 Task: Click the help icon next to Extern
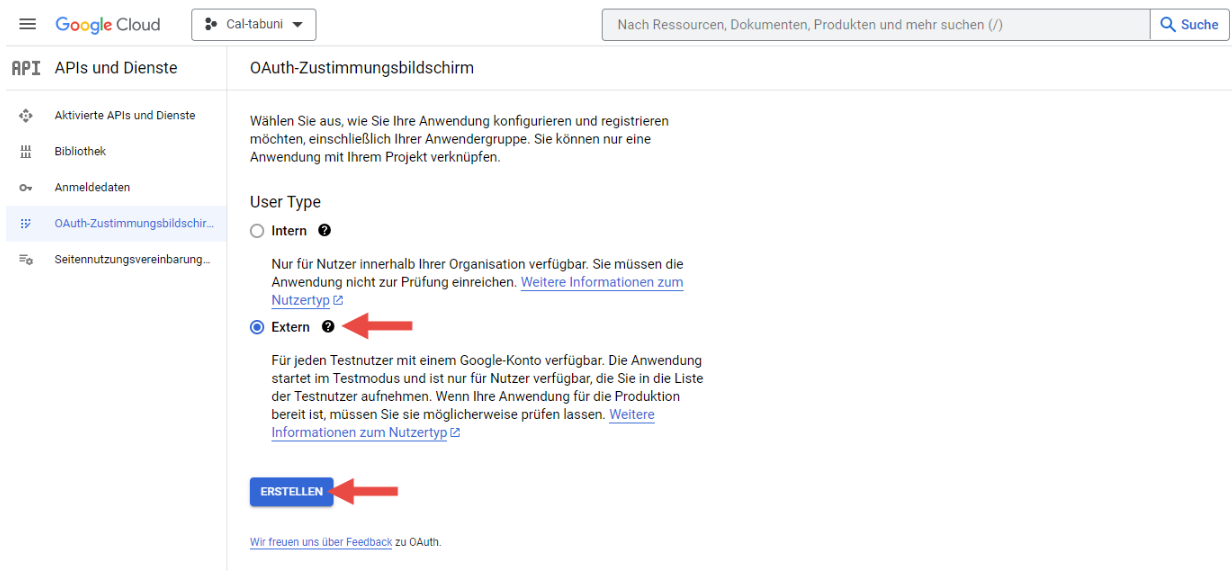[328, 327]
